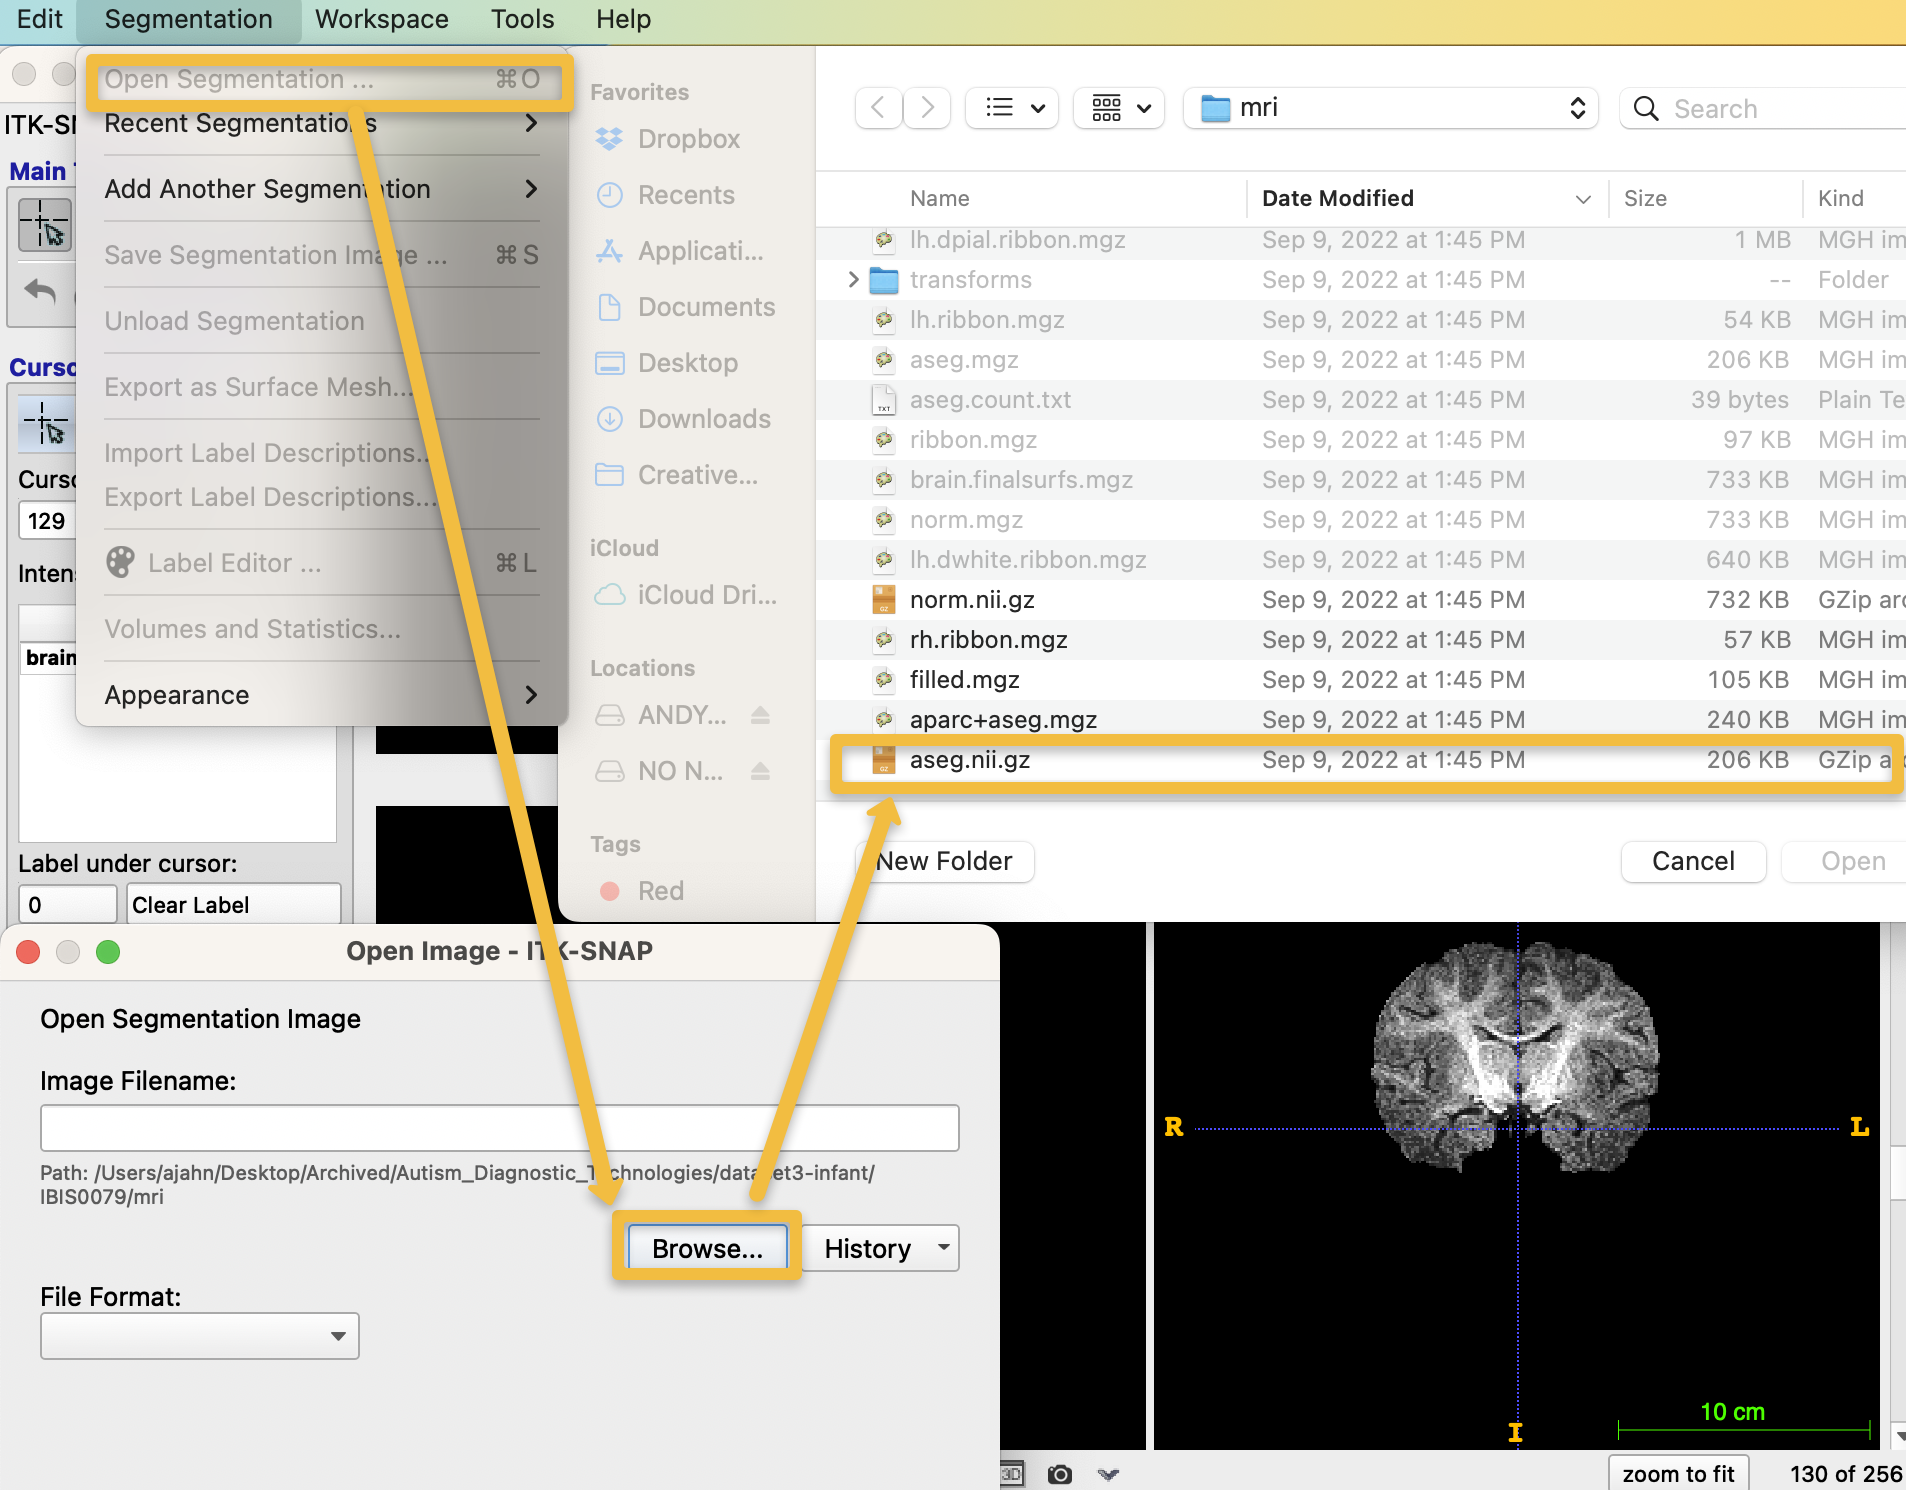Click the aseg.nii.gz file icon
This screenshot has height=1490, width=1906.
[x=884, y=760]
